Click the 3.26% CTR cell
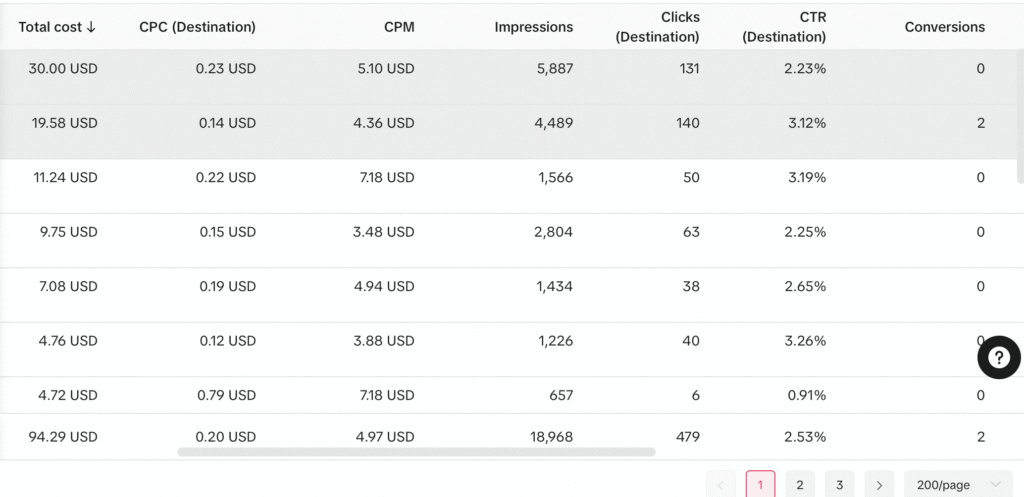 (805, 341)
